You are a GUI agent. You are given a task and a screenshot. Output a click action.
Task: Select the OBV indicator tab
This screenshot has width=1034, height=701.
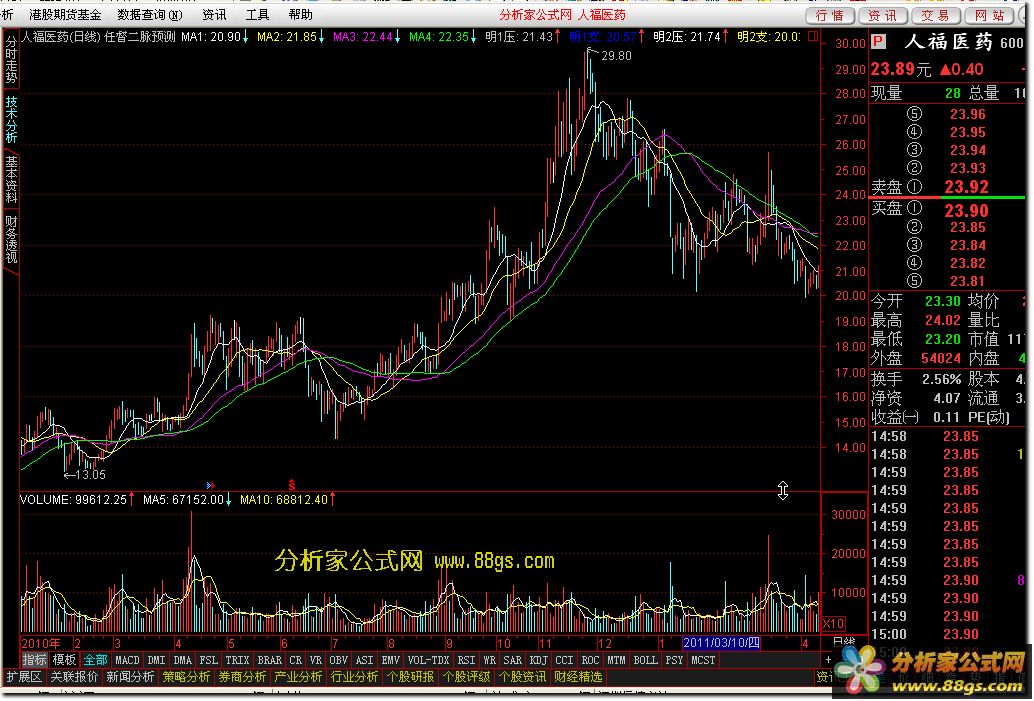tap(338, 659)
